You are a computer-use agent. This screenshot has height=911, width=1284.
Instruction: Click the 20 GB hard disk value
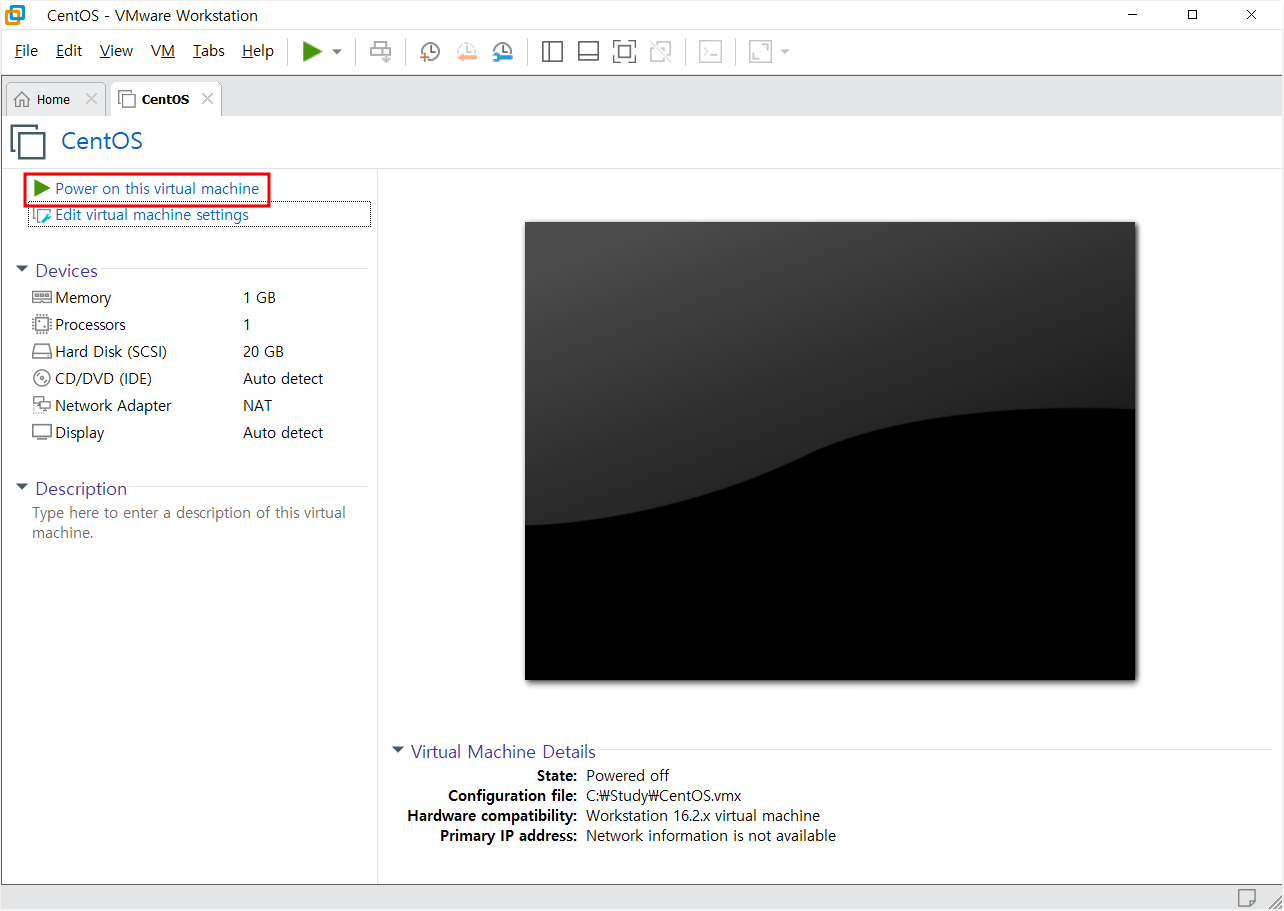pyautogui.click(x=263, y=352)
